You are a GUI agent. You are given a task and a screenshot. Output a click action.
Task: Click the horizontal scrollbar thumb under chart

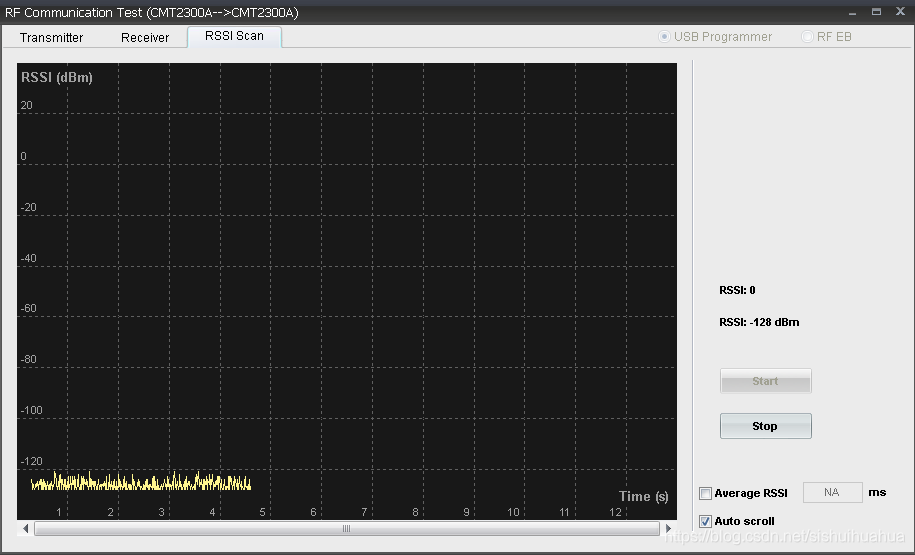tap(347, 529)
